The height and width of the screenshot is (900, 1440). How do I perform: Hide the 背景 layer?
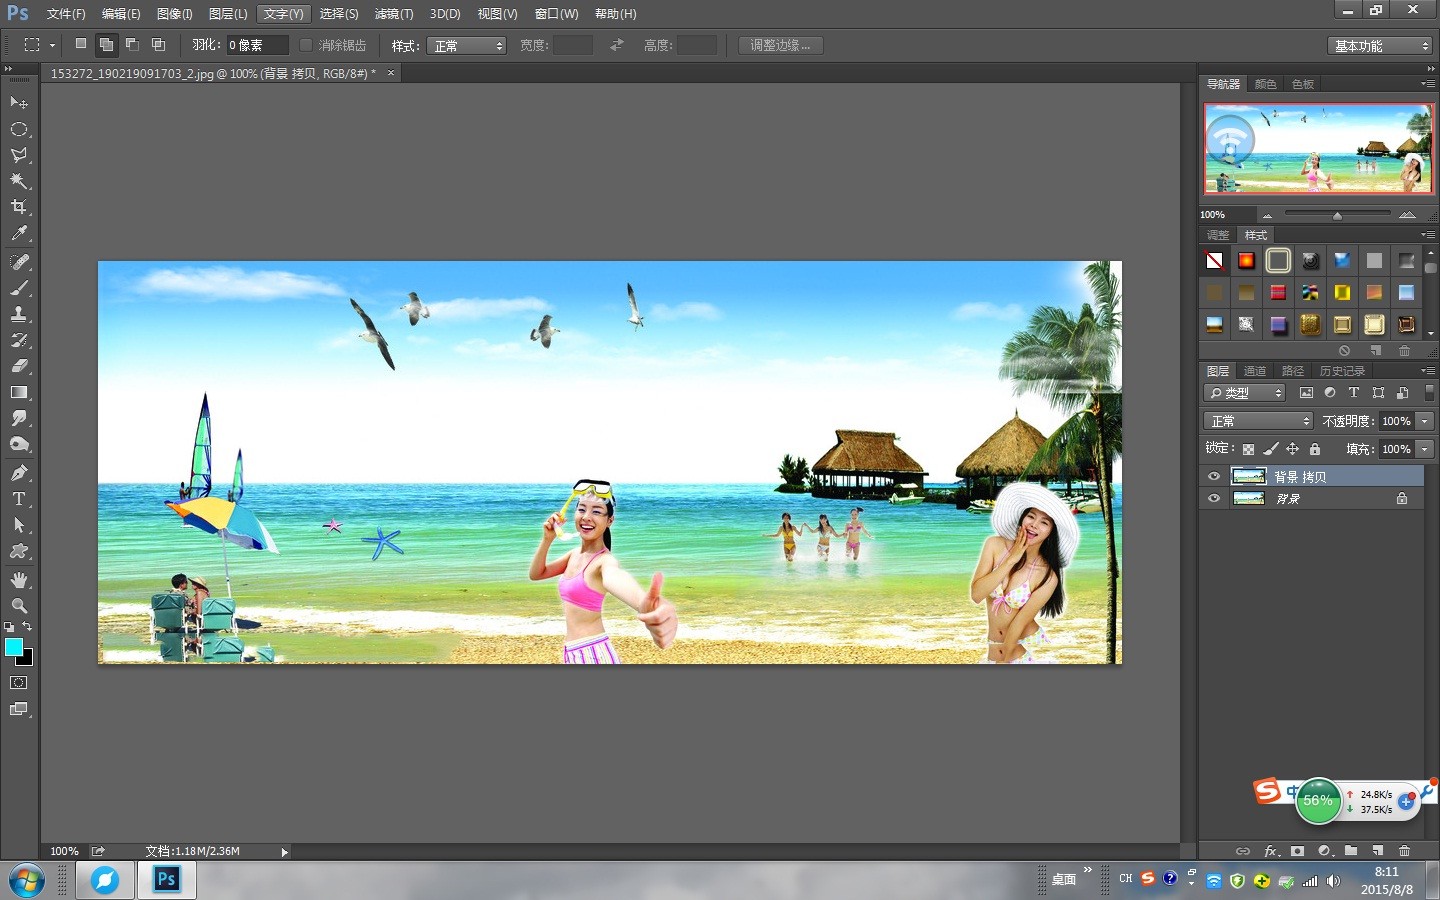click(1214, 498)
